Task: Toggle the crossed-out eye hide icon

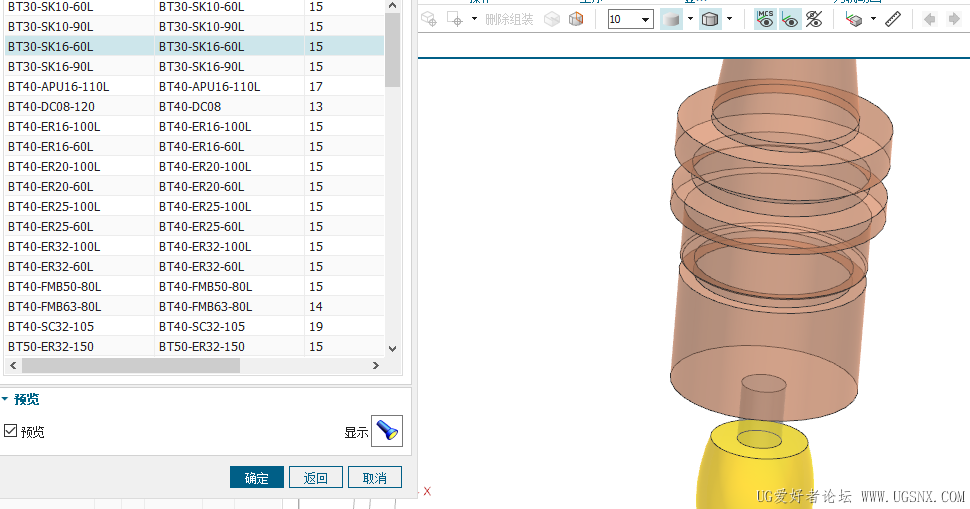Action: 814,19
